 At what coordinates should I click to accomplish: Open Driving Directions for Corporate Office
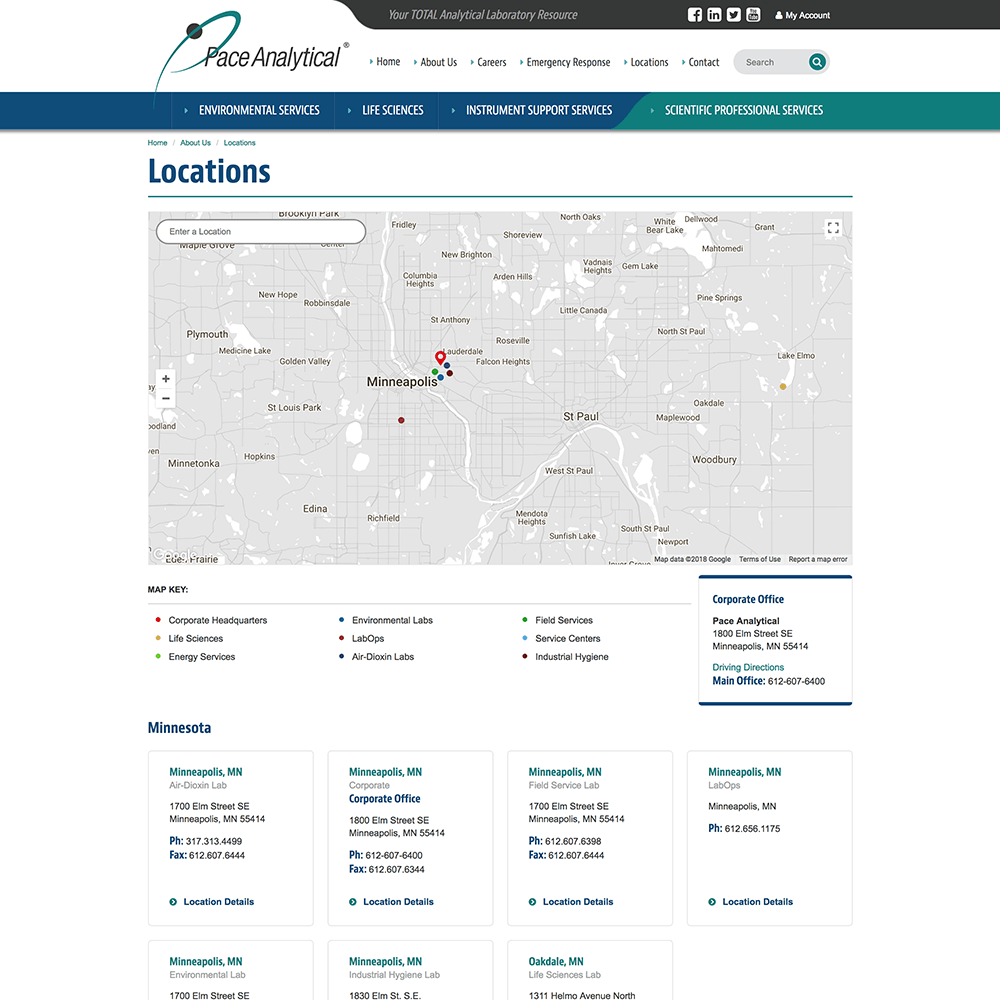748,667
